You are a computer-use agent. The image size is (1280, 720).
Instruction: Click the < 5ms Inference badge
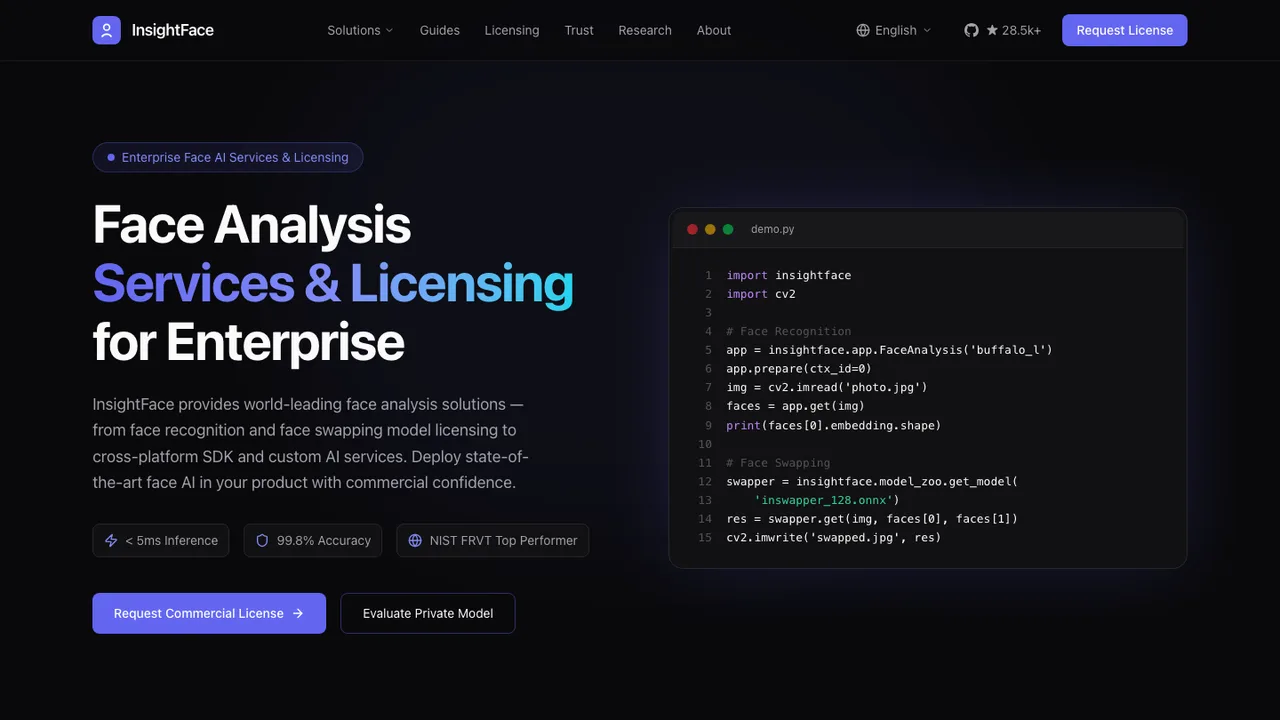[x=161, y=540]
